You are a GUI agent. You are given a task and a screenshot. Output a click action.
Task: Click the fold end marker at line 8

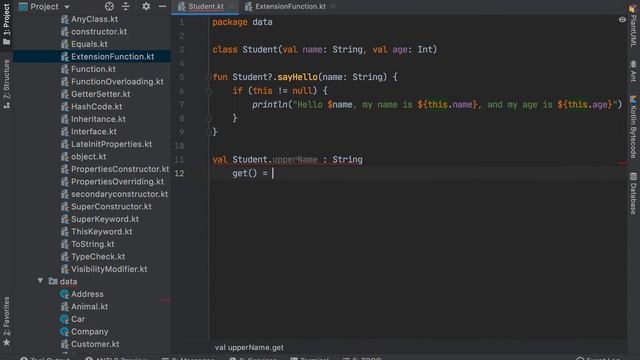click(208, 118)
